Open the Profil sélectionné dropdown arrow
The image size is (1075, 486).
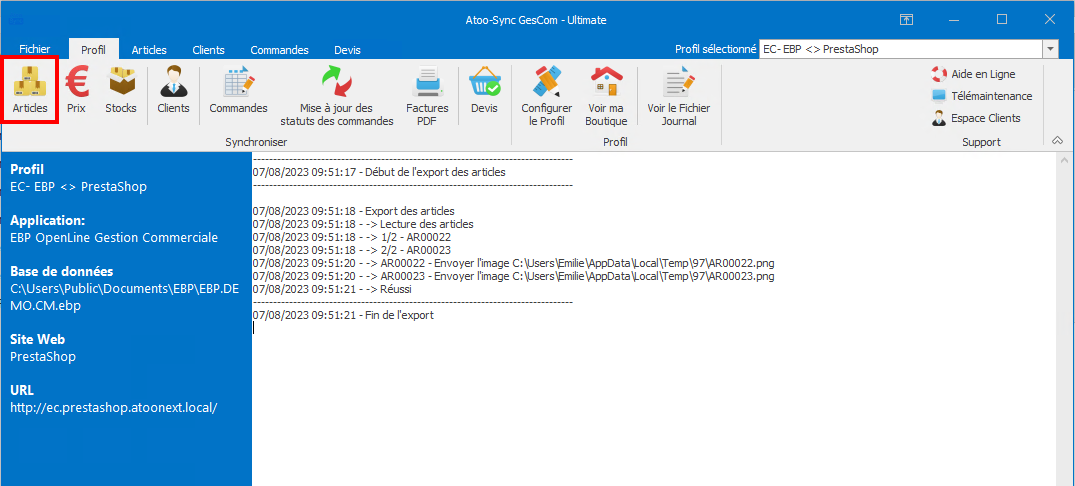[x=1050, y=49]
